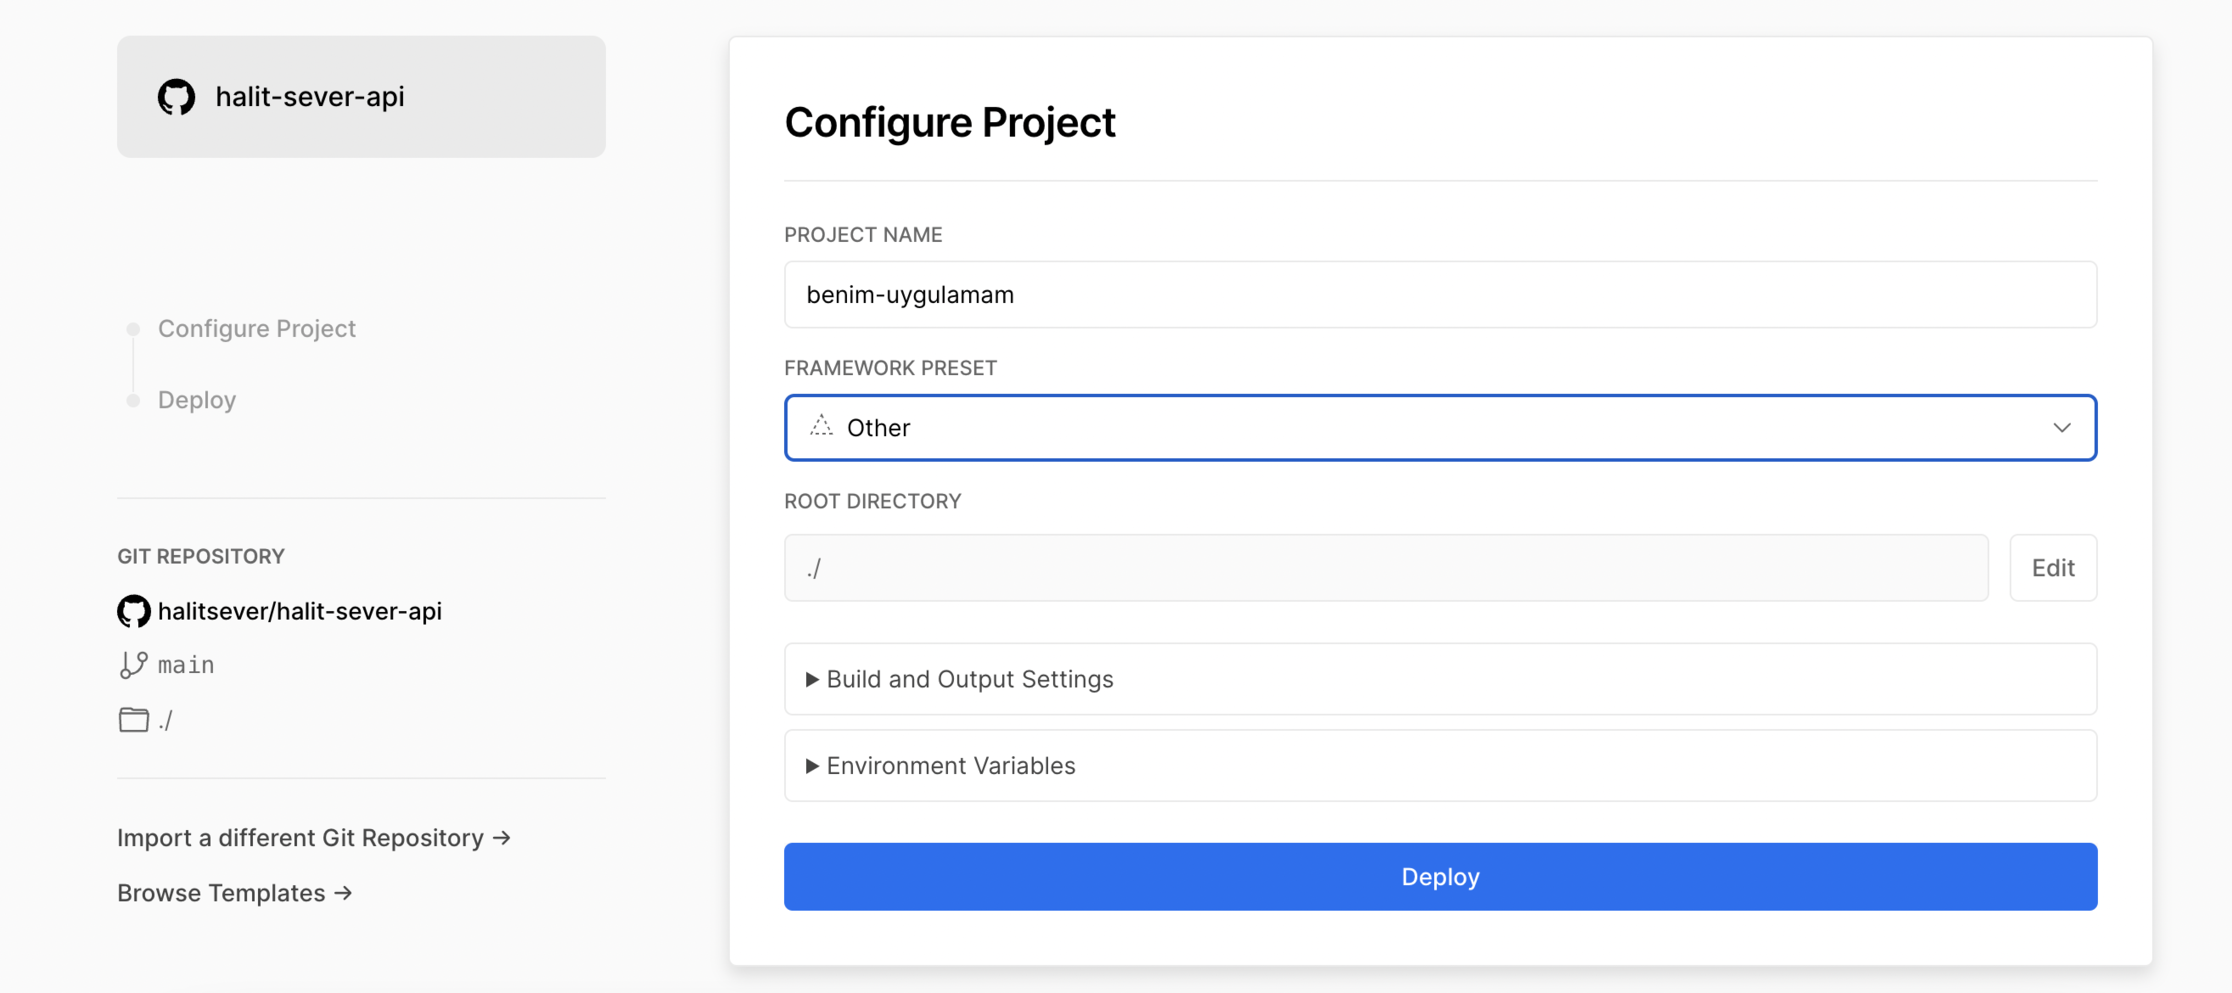Image resolution: width=2232 pixels, height=993 pixels.
Task: Open the Browse Templates link
Action: pyautogui.click(x=235, y=893)
